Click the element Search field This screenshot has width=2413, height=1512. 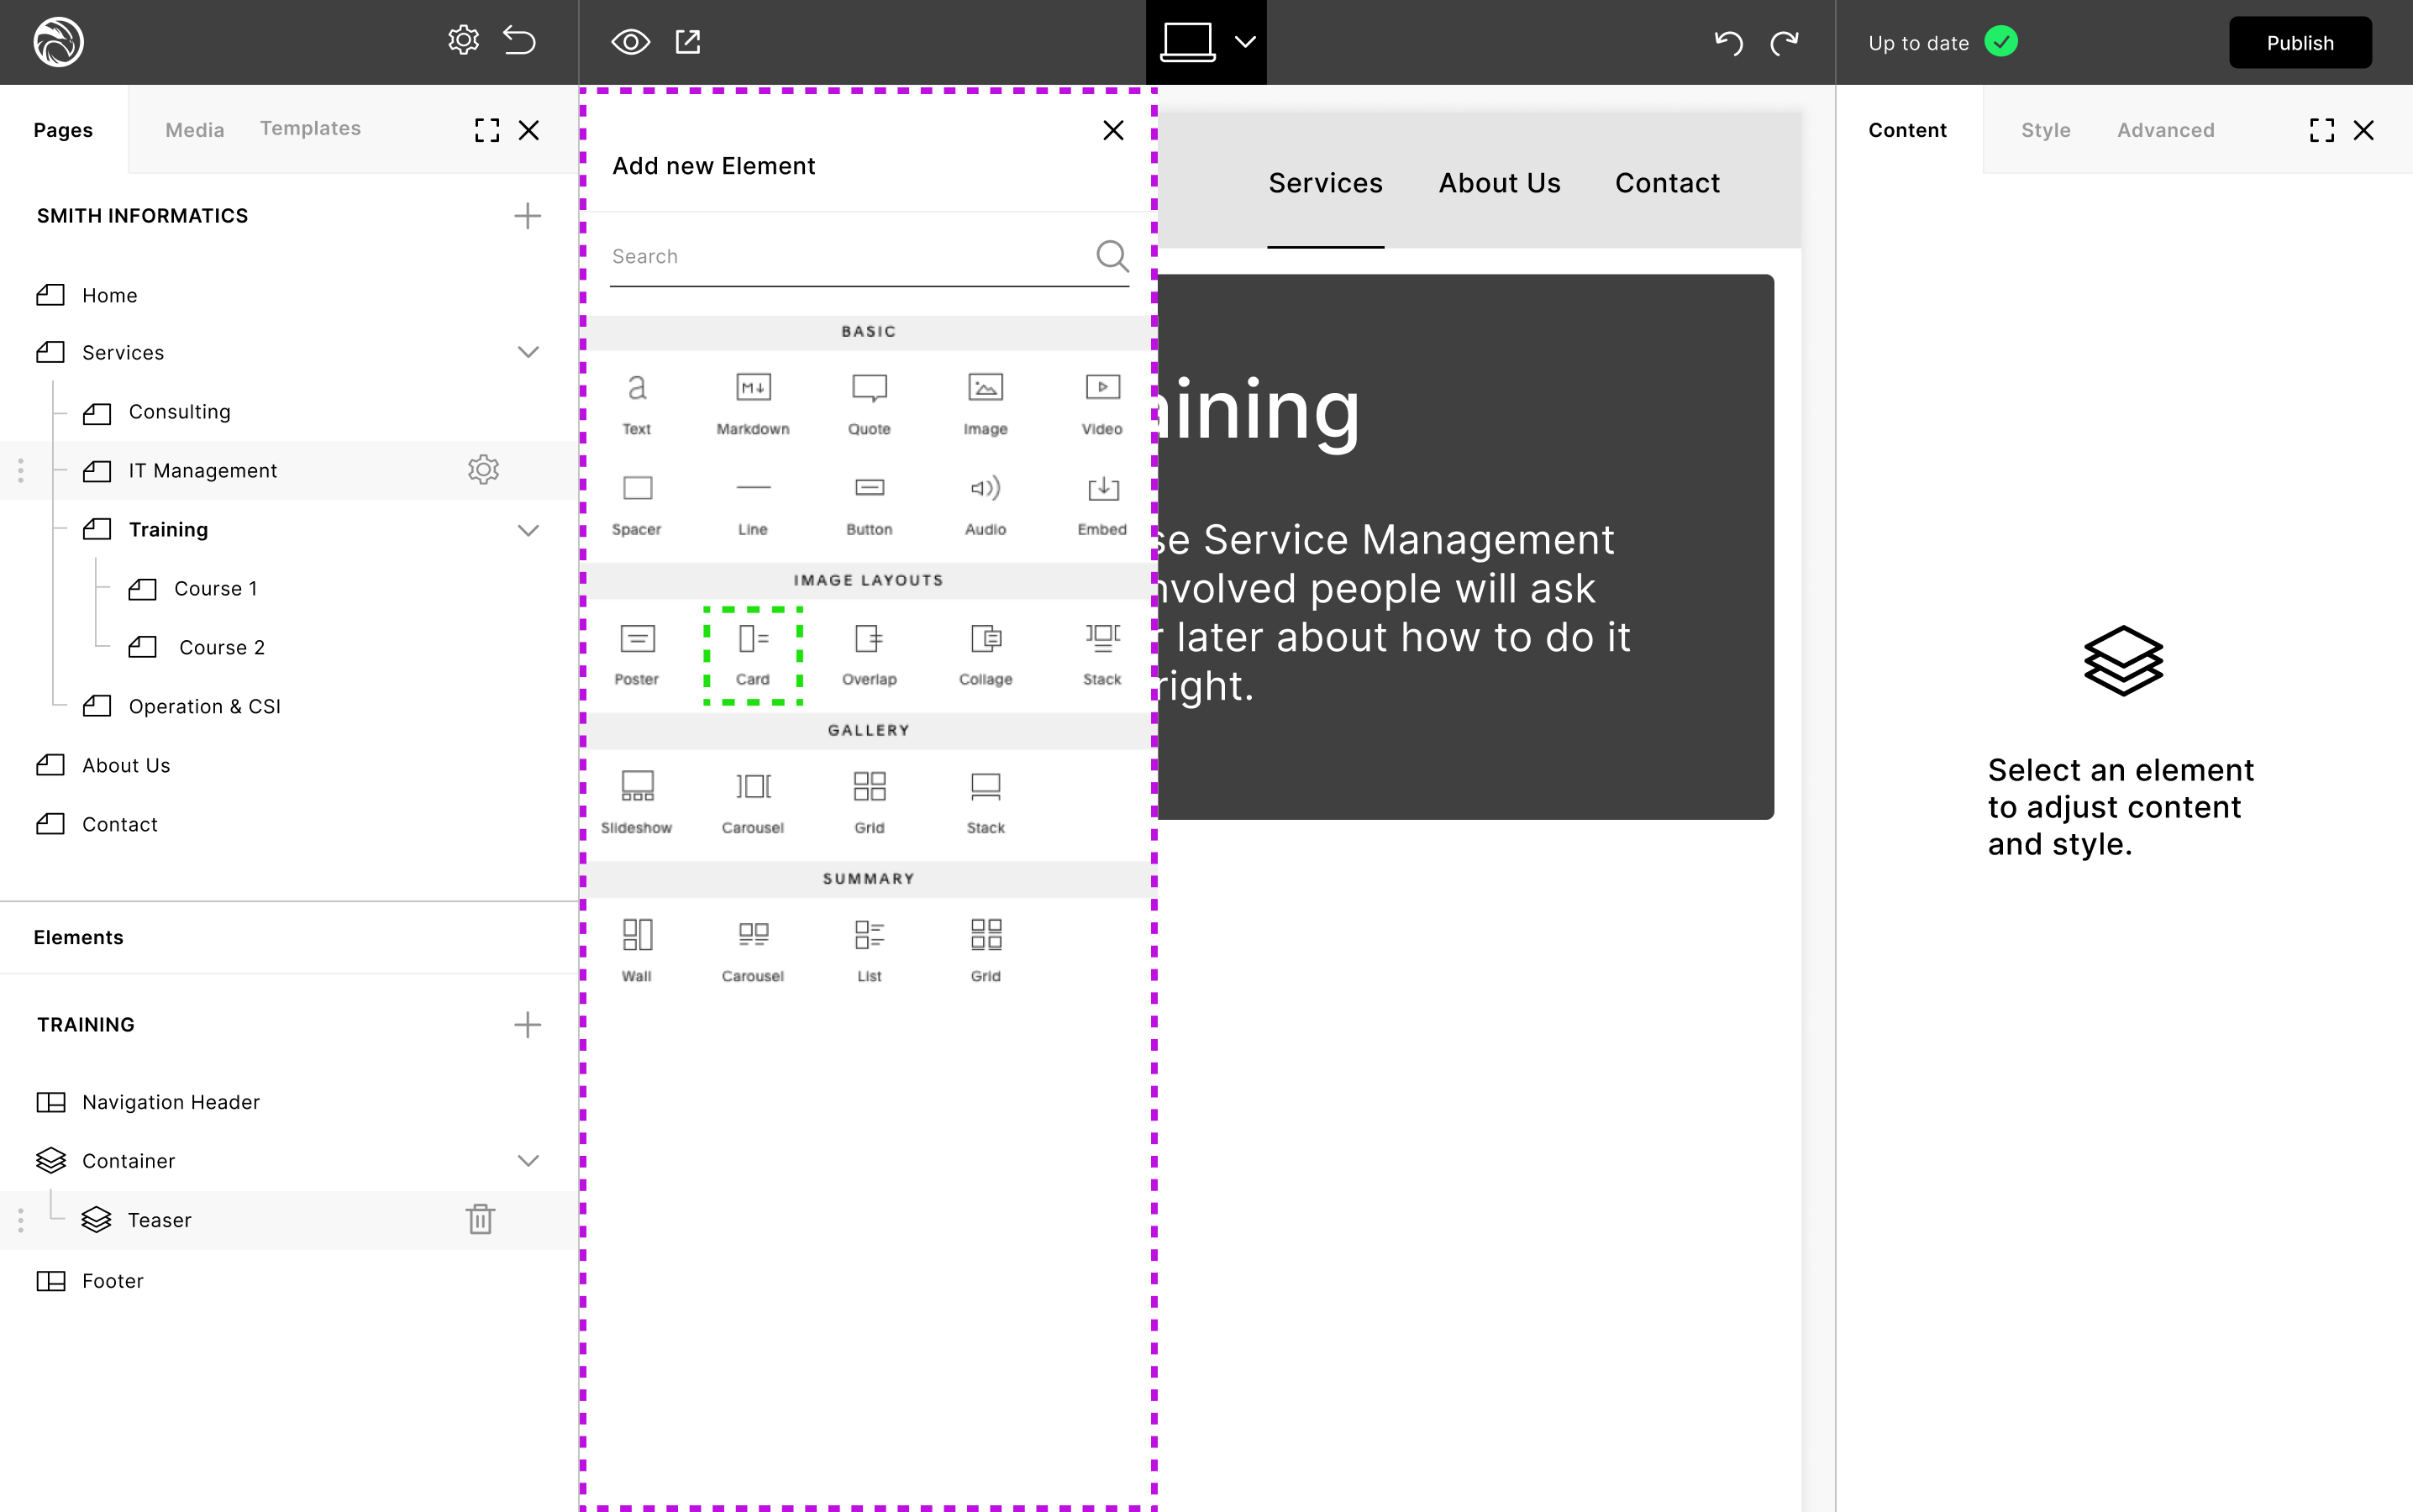tap(850, 257)
